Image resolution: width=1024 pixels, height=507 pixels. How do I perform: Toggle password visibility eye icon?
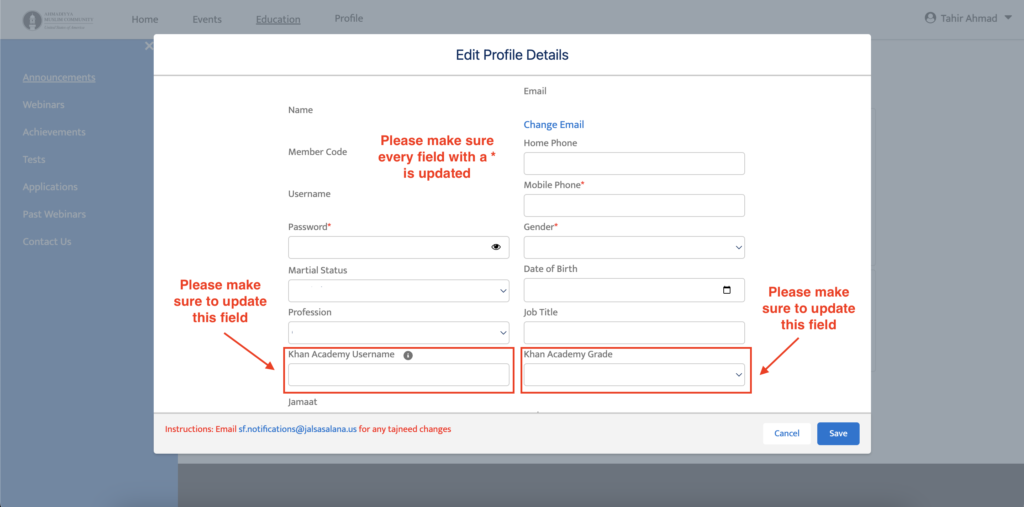[496, 247]
